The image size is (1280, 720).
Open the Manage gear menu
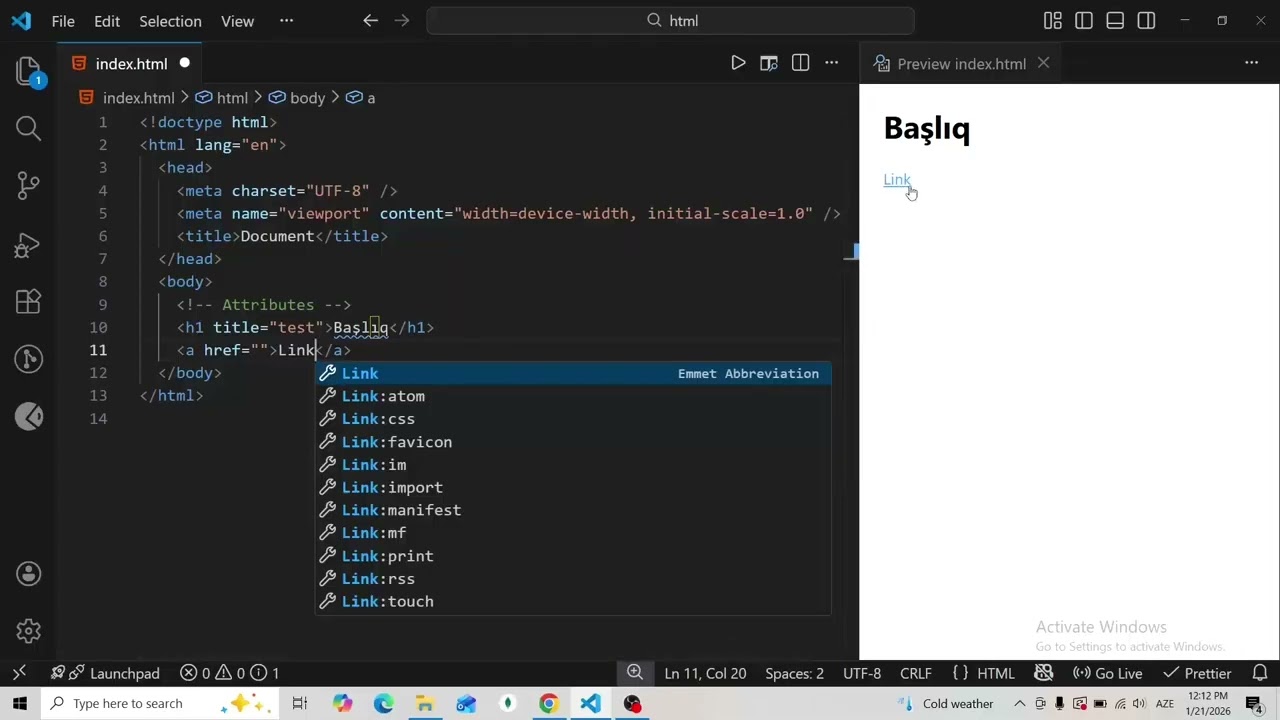(x=28, y=631)
